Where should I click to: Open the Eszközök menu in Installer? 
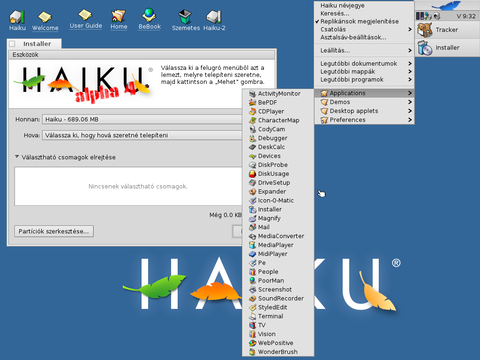pyautogui.click(x=25, y=55)
